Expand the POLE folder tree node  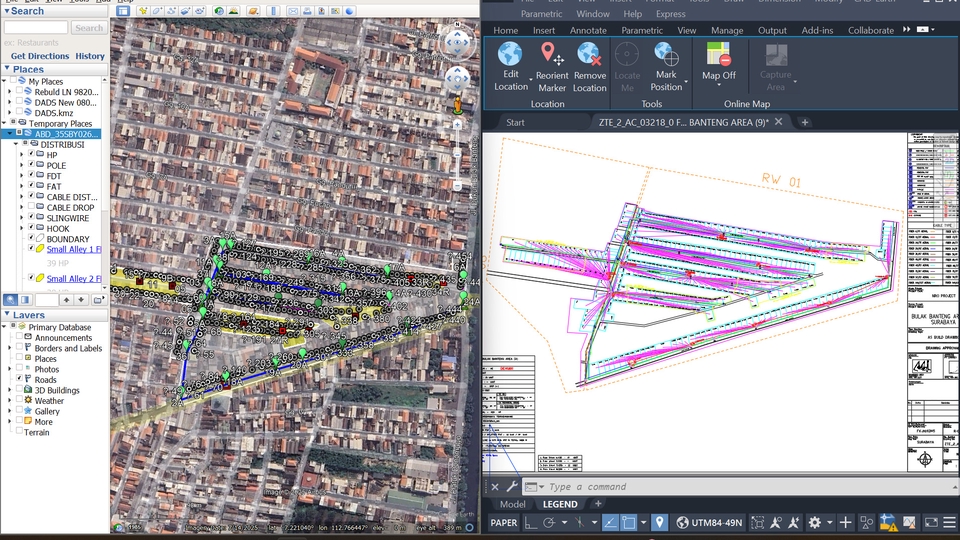pyautogui.click(x=21, y=166)
